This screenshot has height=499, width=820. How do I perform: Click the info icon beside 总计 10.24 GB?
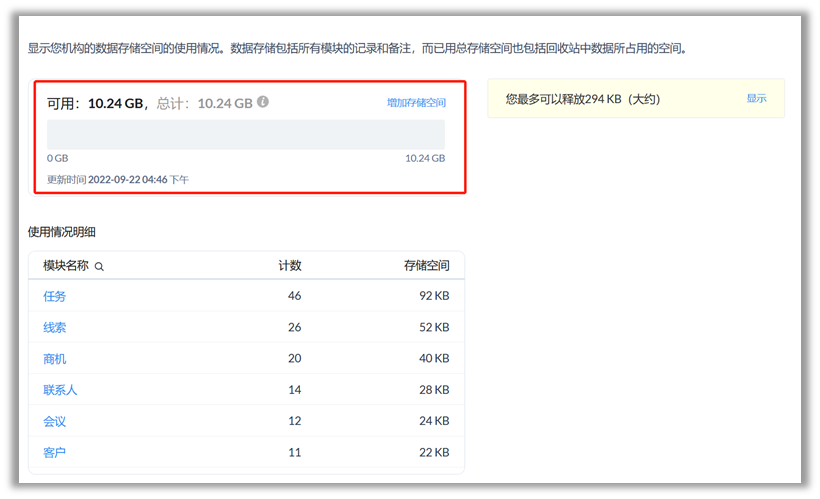click(263, 102)
